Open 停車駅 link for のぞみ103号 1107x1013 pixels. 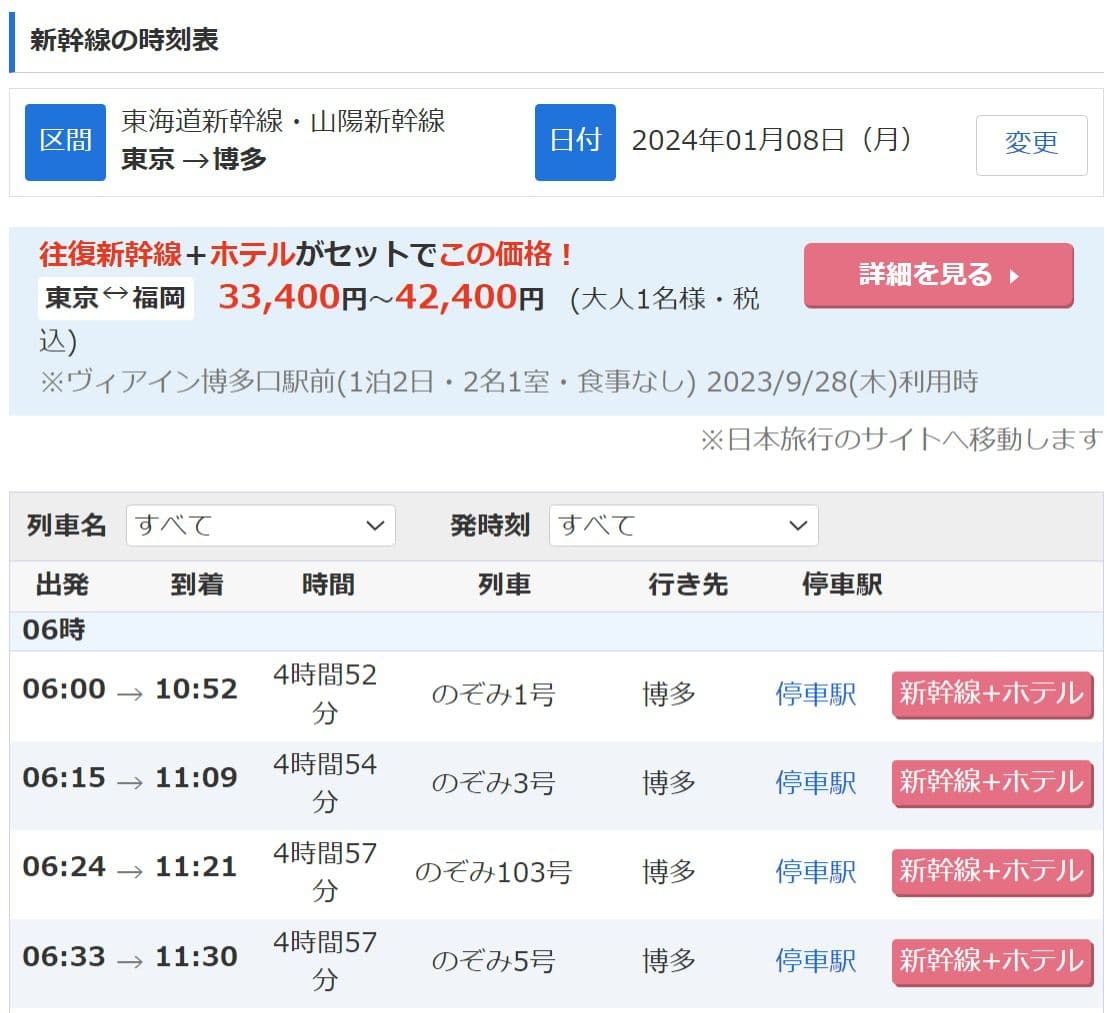point(815,872)
